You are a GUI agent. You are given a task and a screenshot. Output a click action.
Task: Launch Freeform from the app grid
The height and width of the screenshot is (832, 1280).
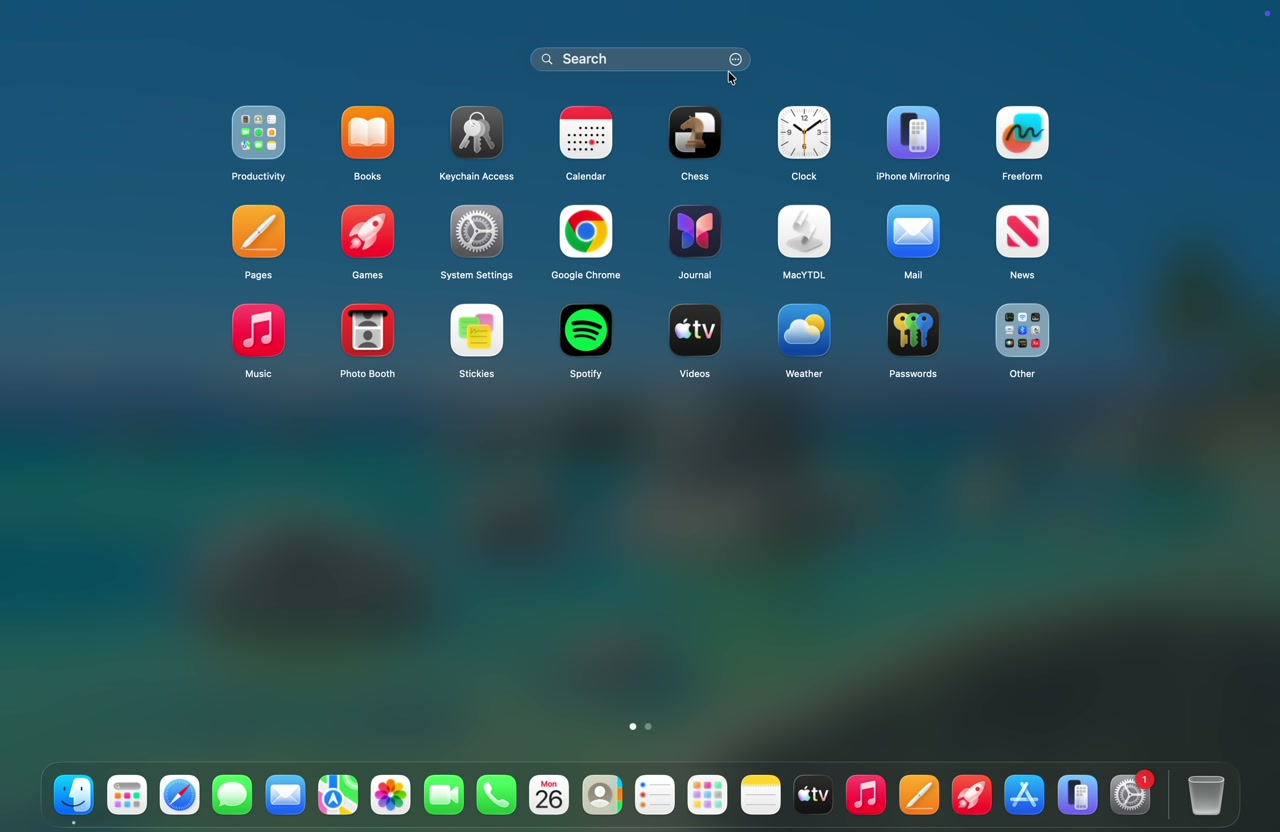pos(1022,133)
